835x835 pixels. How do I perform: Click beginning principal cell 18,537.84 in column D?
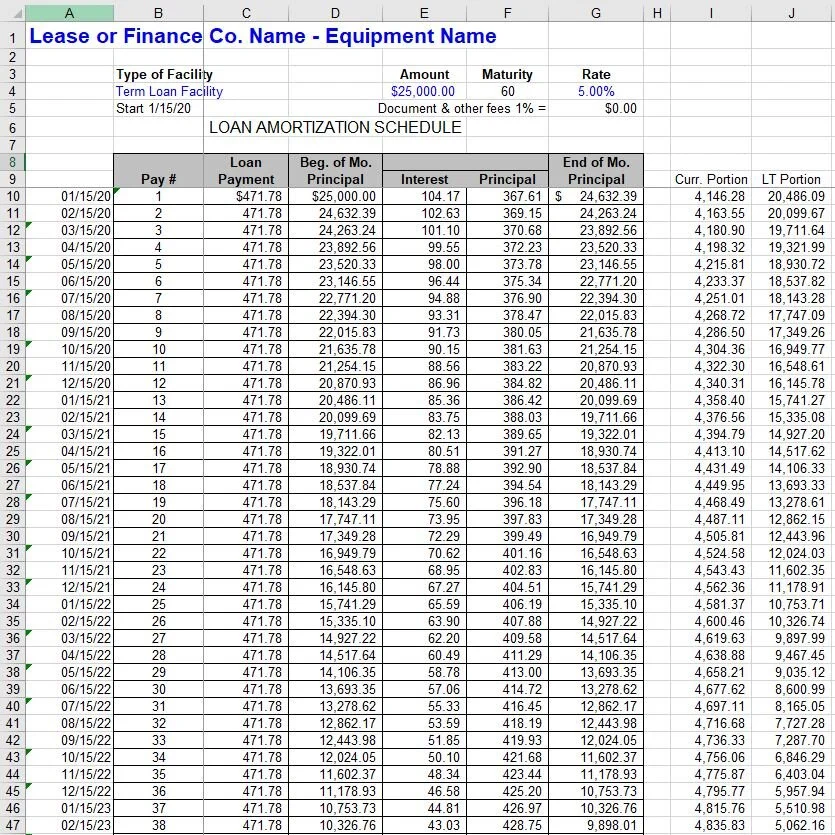(x=335, y=485)
